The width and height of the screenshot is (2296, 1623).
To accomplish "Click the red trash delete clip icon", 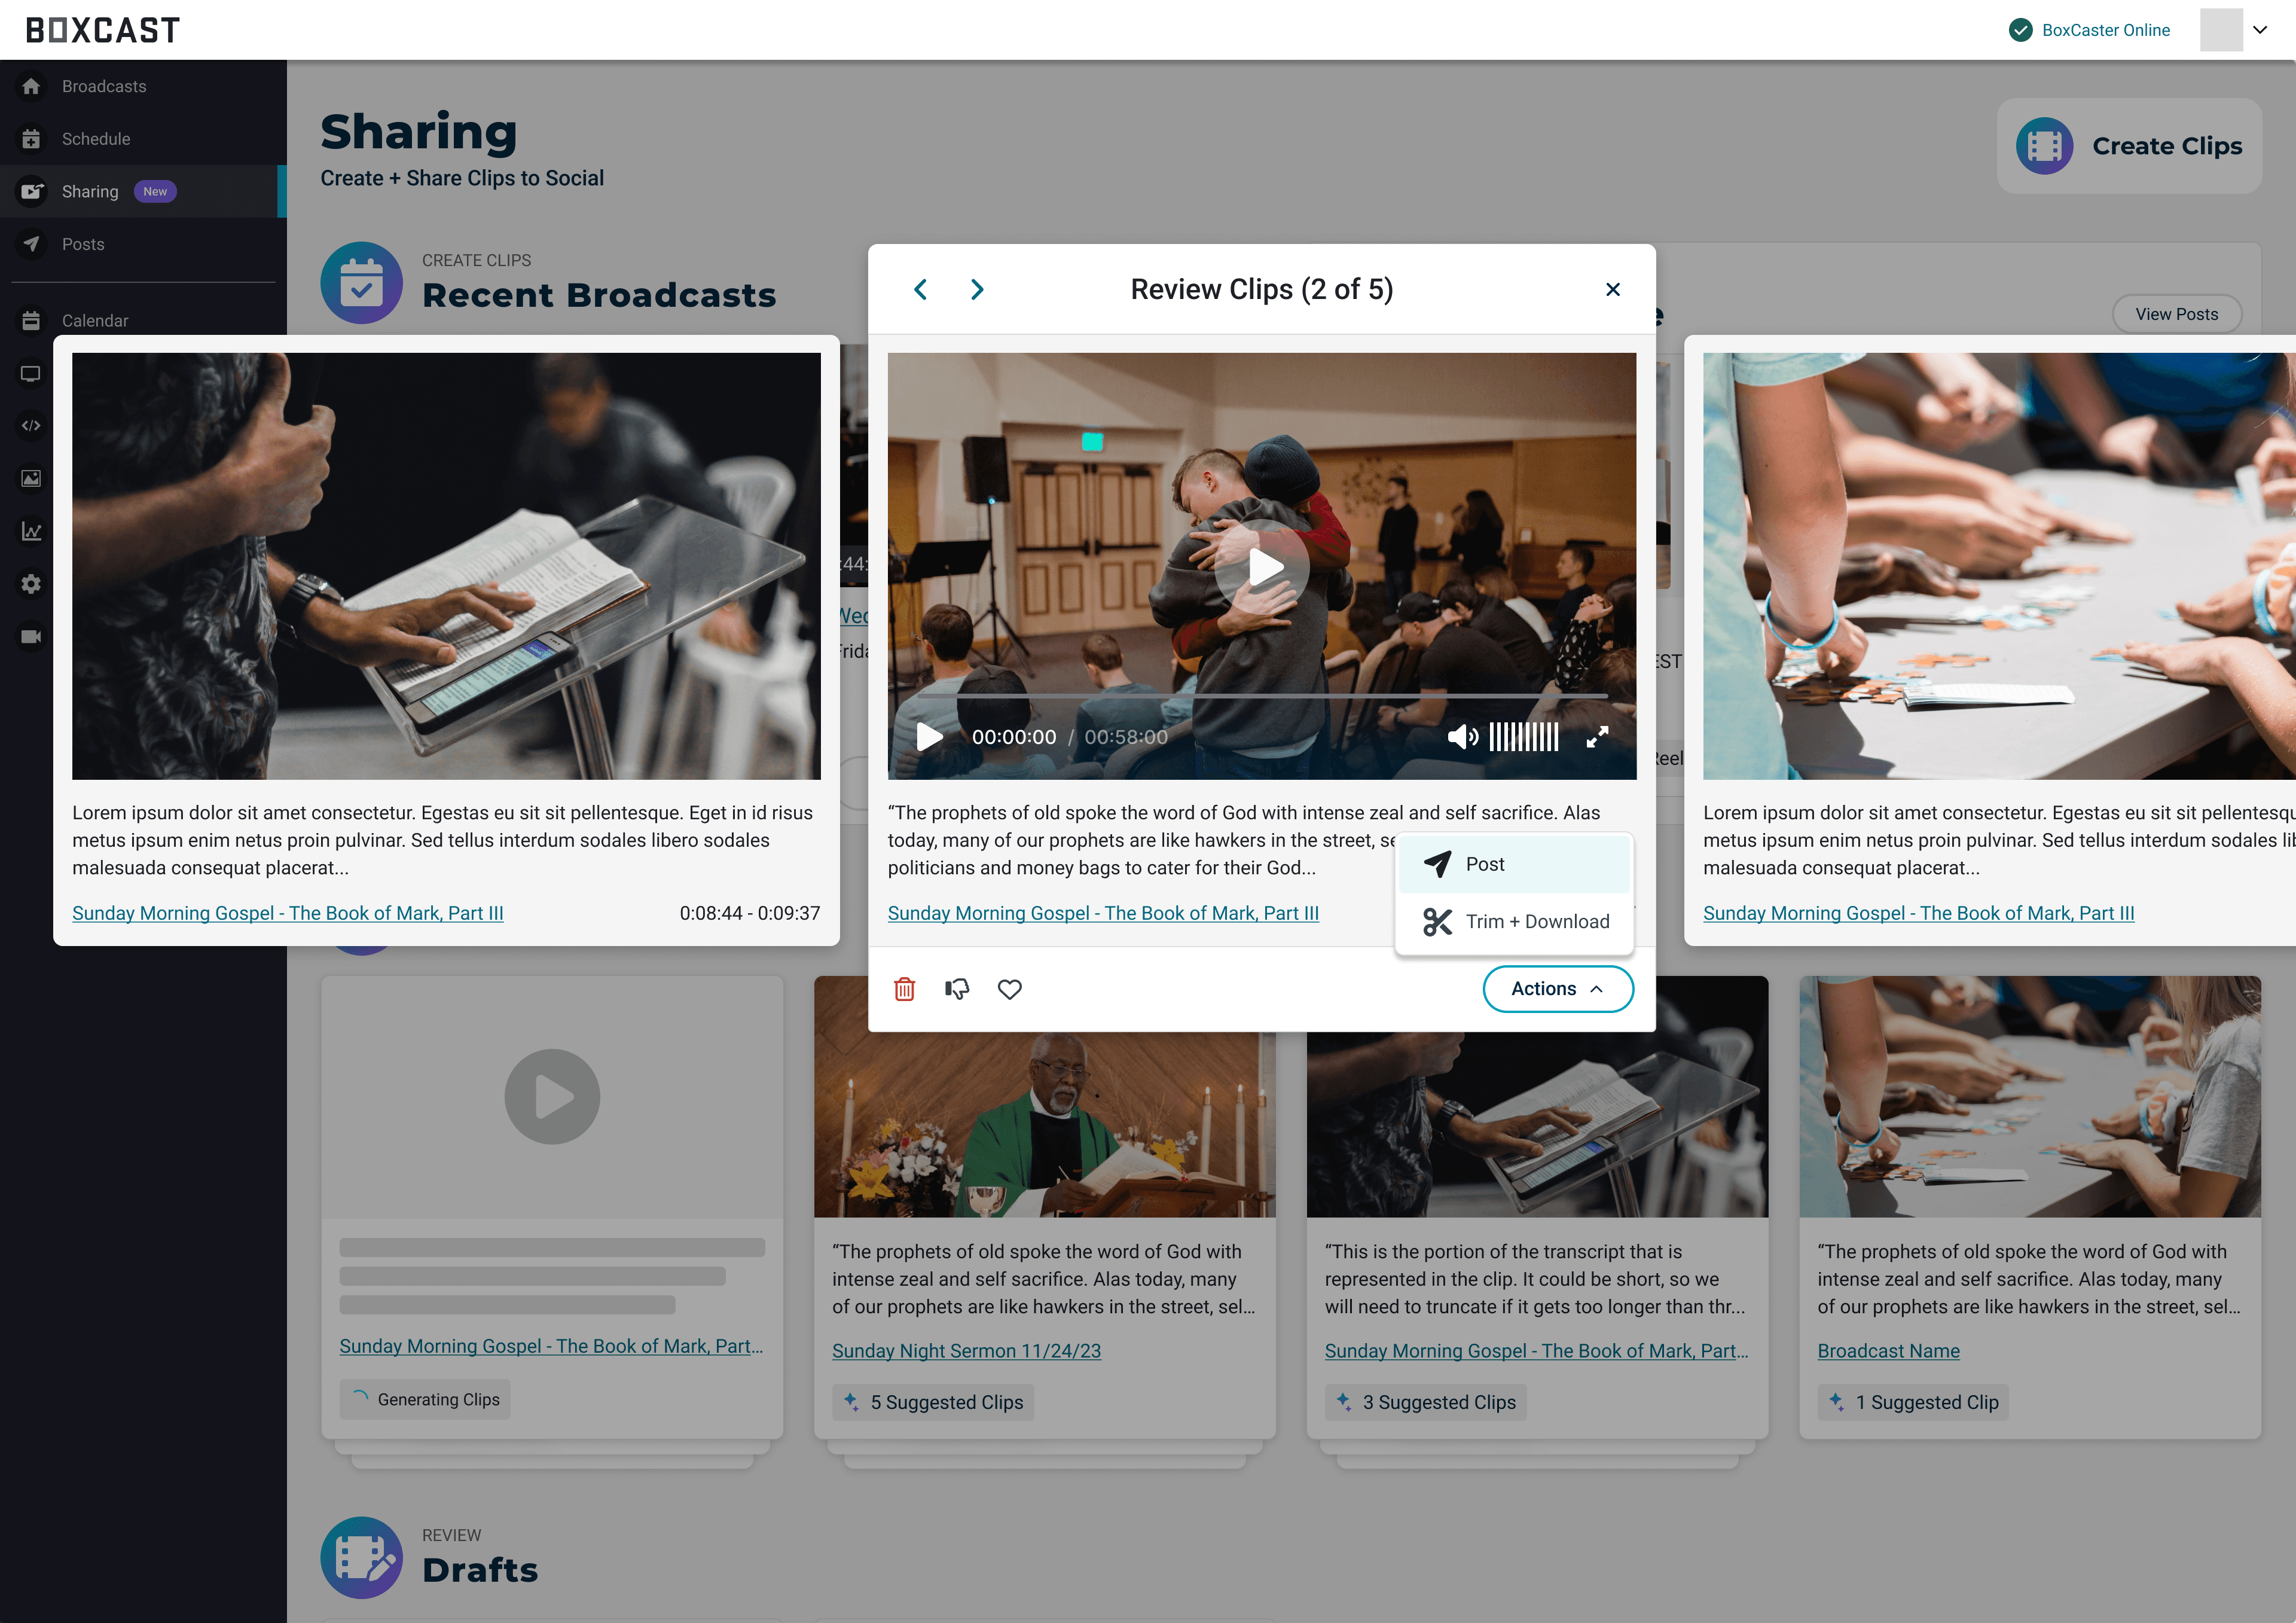I will pos(904,989).
